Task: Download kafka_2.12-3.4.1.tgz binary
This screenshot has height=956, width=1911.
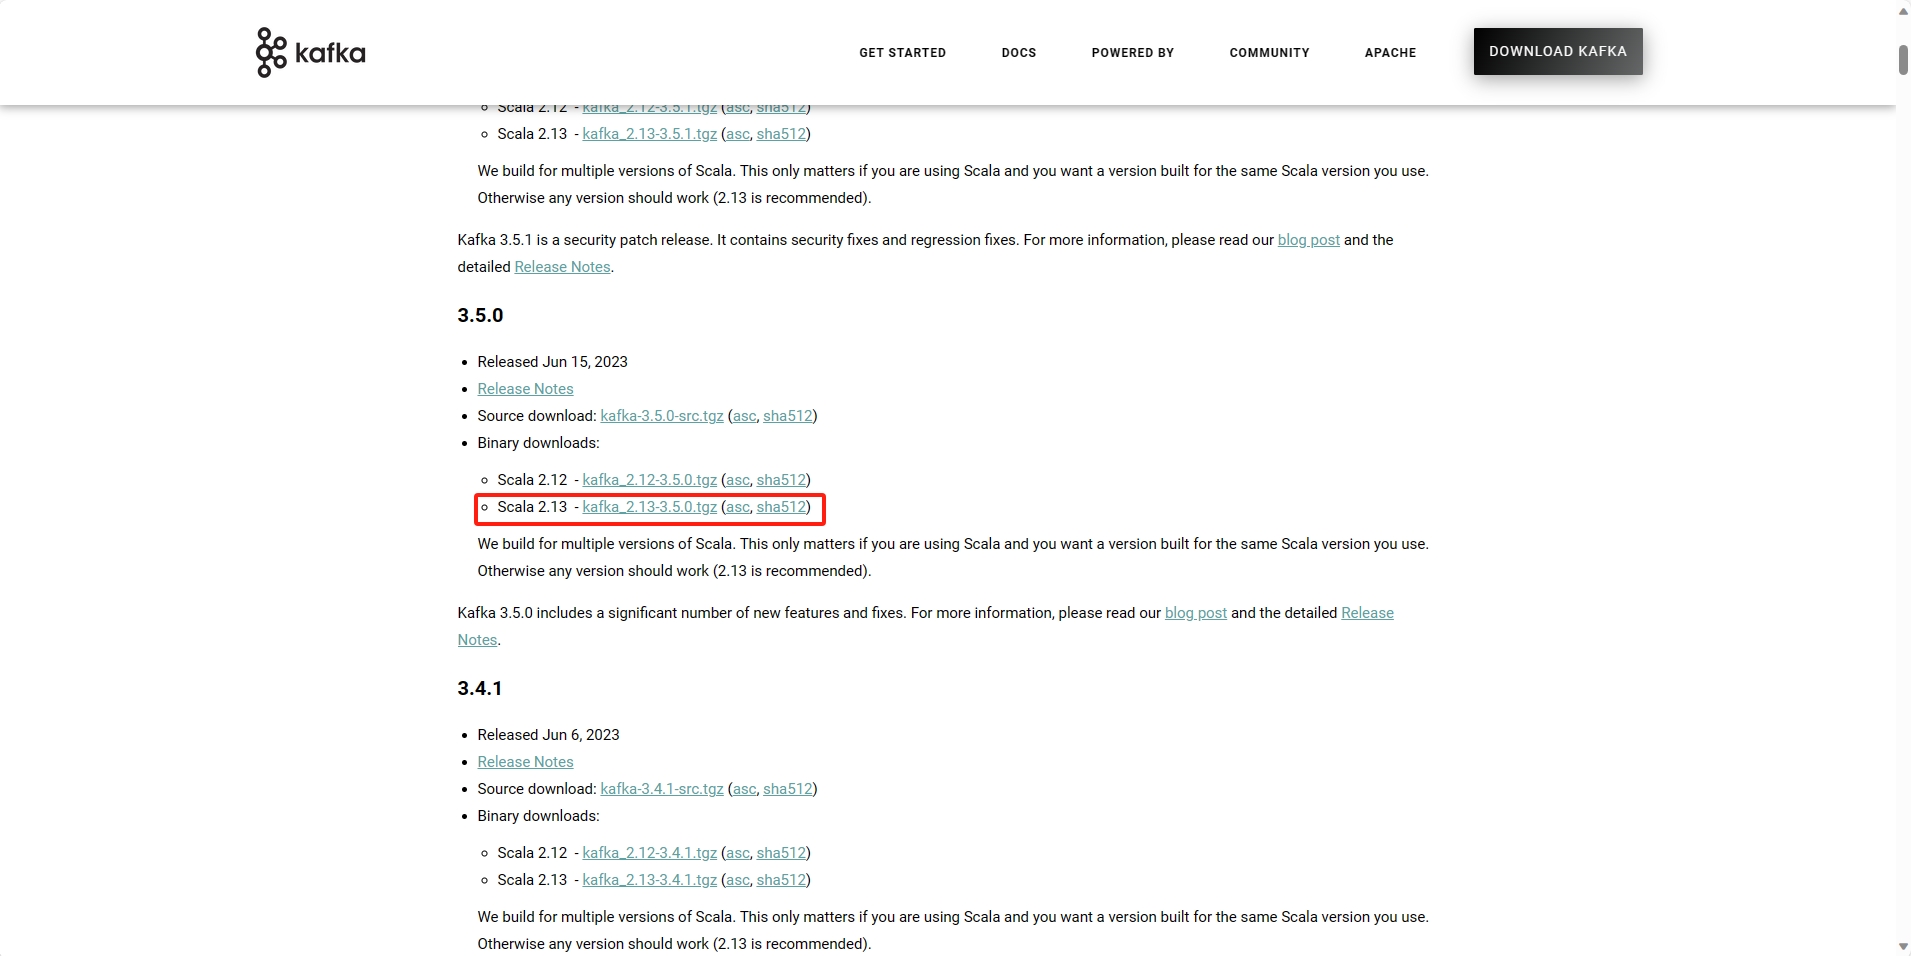Action: tap(649, 853)
